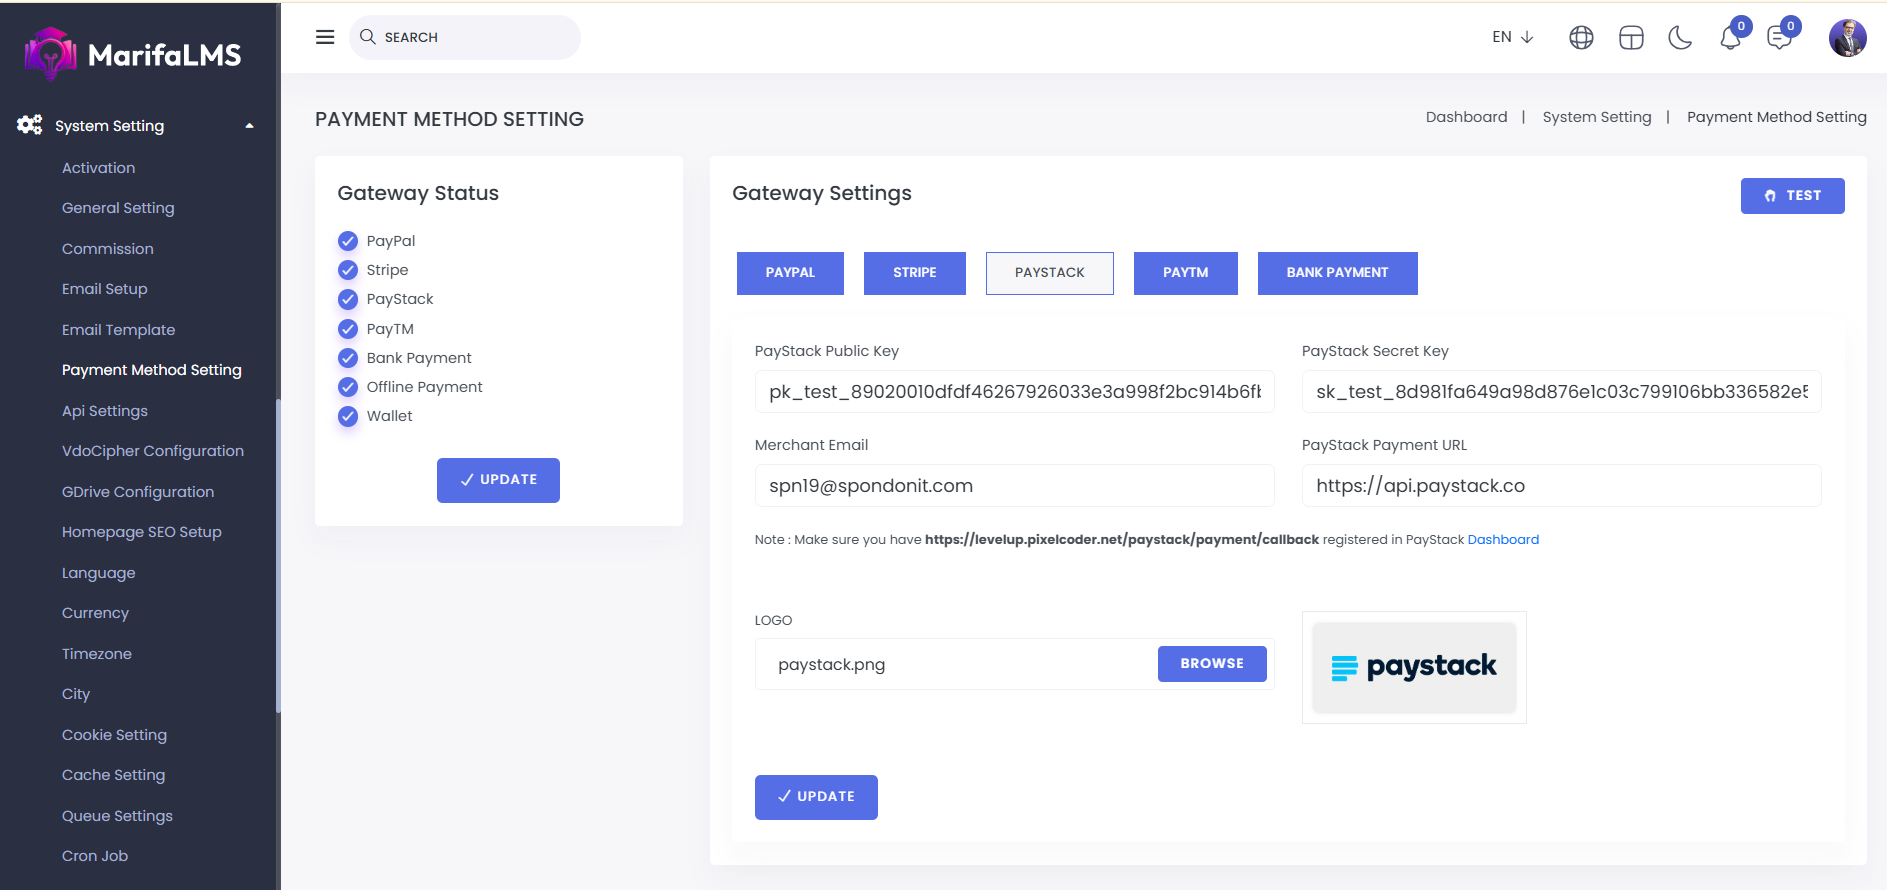Open Api Settings in sidebar
The height and width of the screenshot is (890, 1887).
[105, 411]
